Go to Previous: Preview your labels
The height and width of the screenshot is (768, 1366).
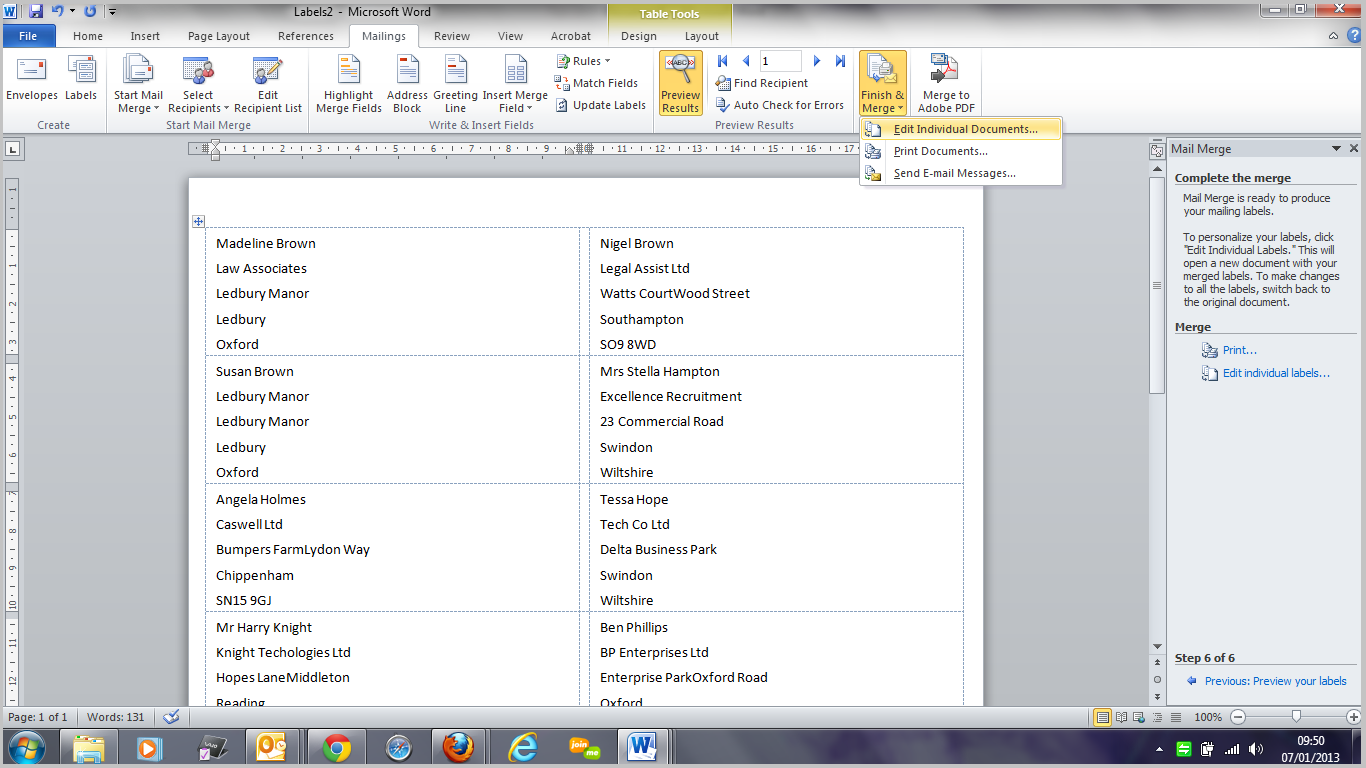(x=1275, y=681)
